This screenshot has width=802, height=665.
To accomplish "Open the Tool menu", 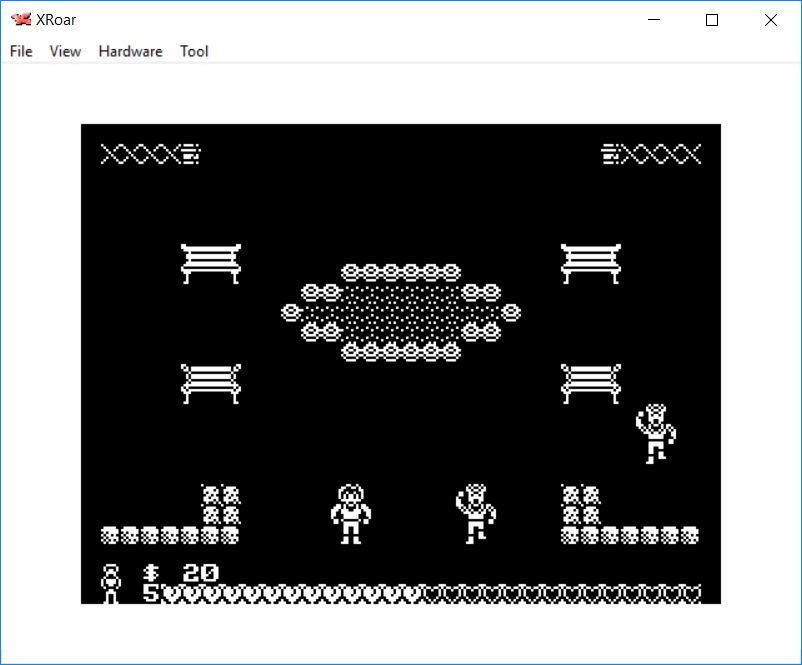I will [x=194, y=51].
